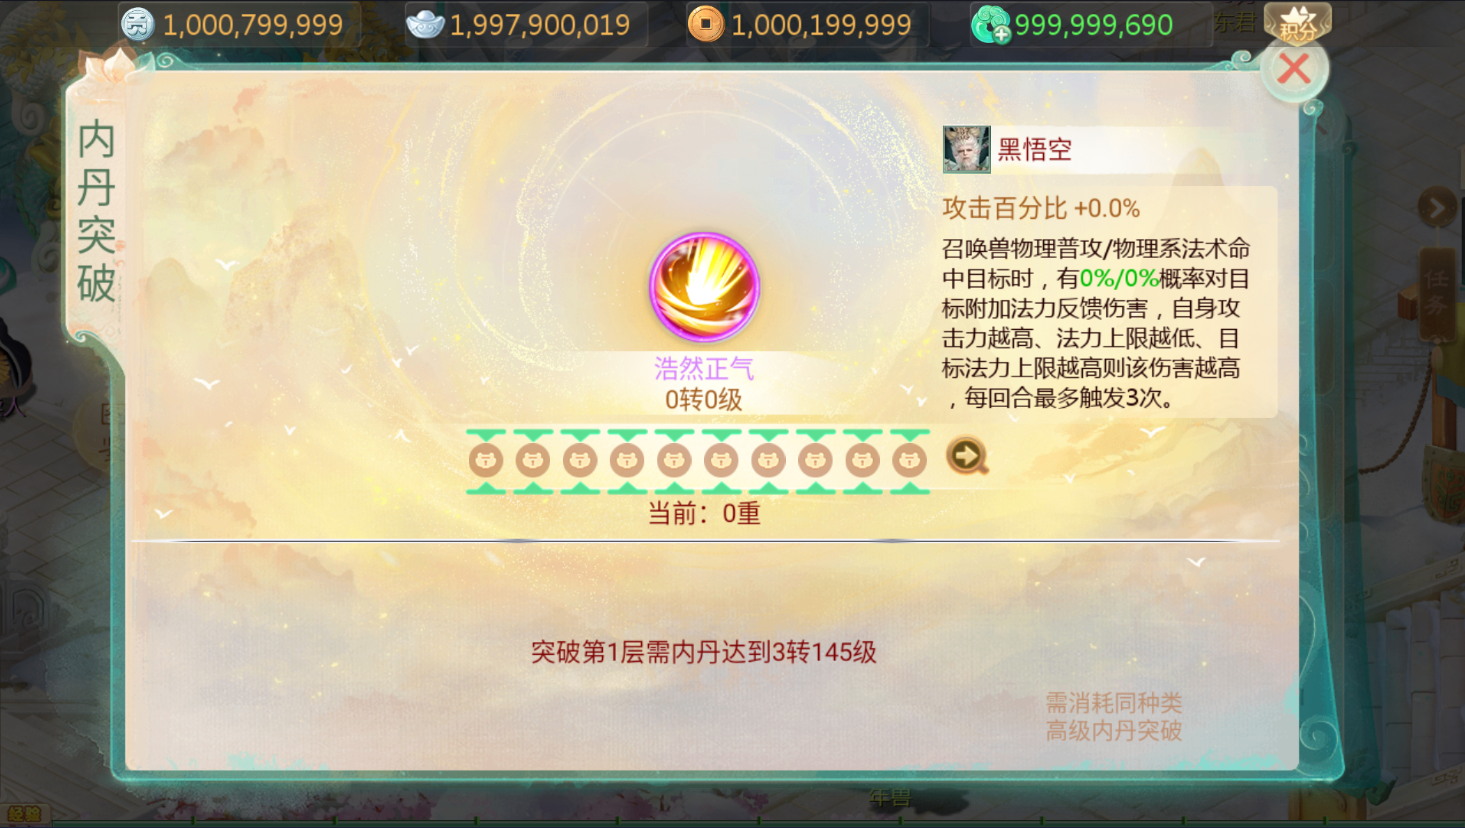Select the first breakthrough layer slot
The image size is (1465, 828).
click(x=486, y=461)
